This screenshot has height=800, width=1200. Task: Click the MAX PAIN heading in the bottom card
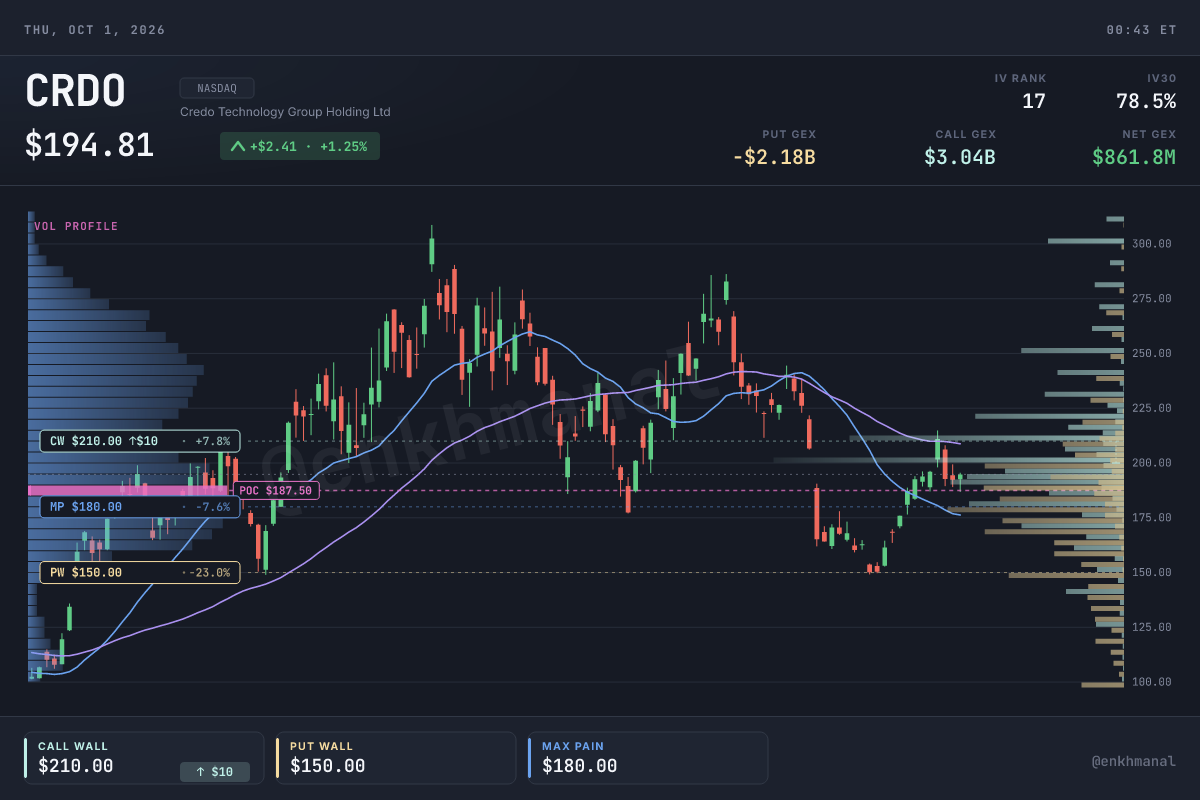coord(573,746)
